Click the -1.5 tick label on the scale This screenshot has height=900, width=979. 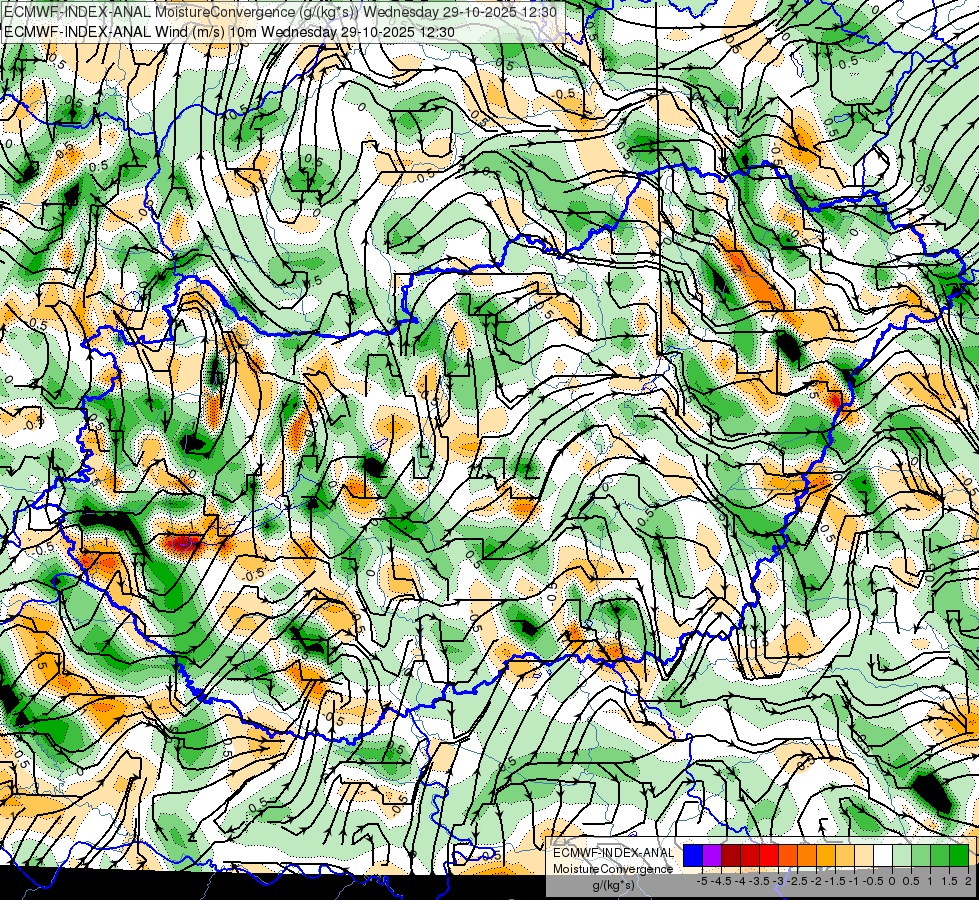pyautogui.click(x=836, y=881)
